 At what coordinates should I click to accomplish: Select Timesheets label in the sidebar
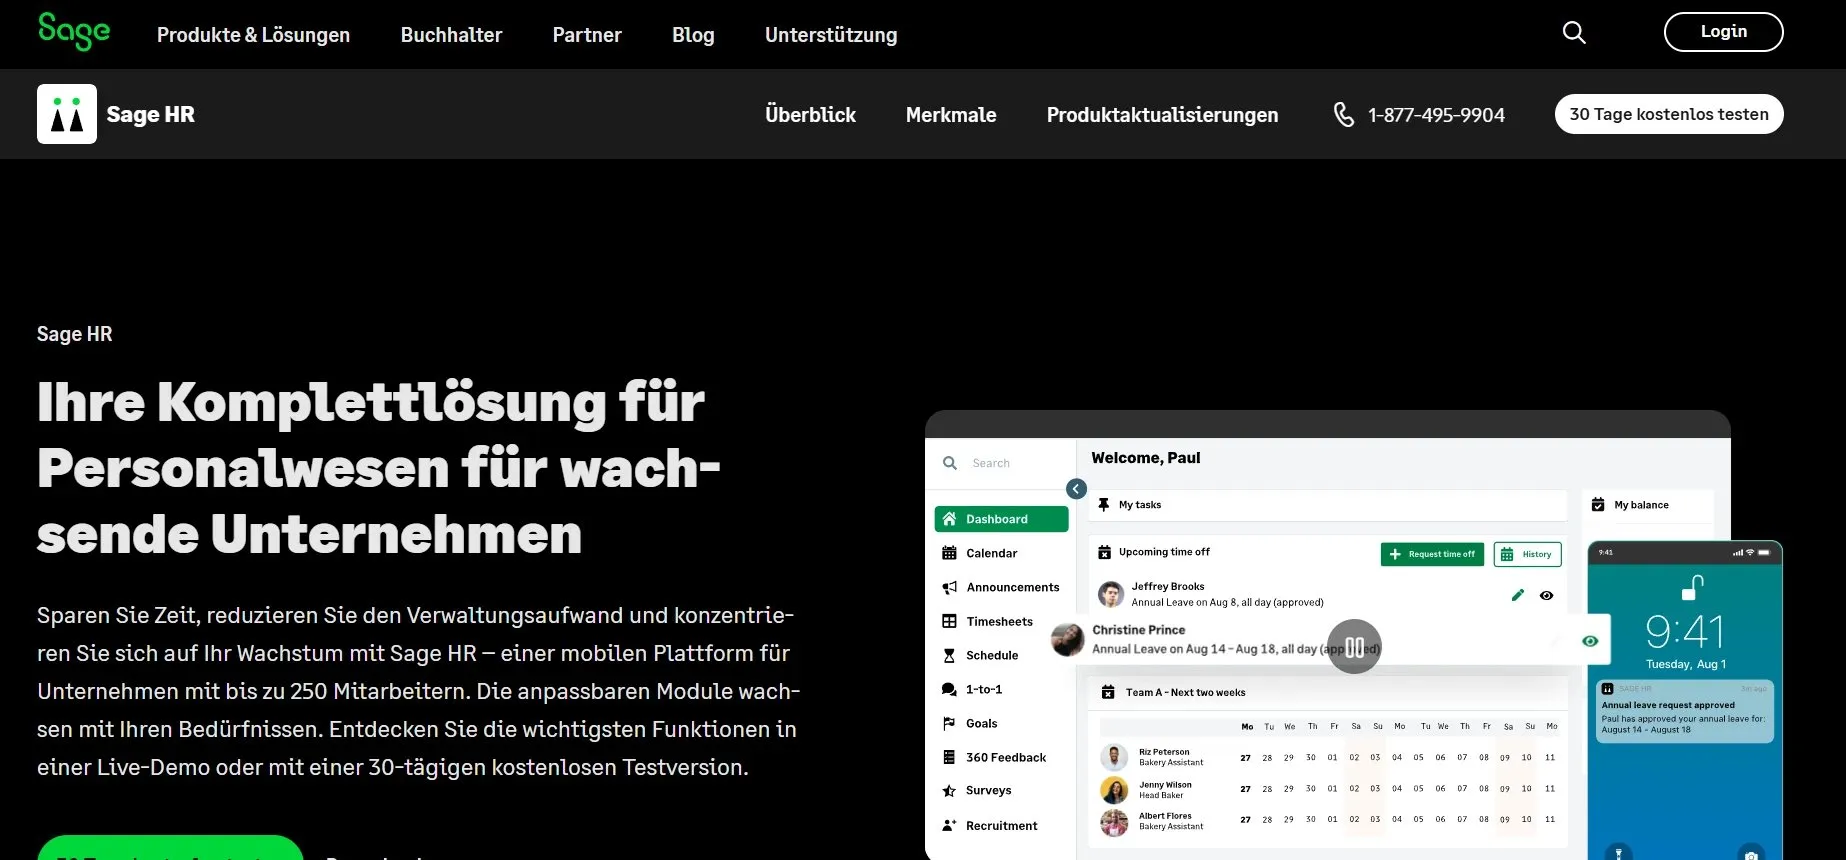(1000, 621)
